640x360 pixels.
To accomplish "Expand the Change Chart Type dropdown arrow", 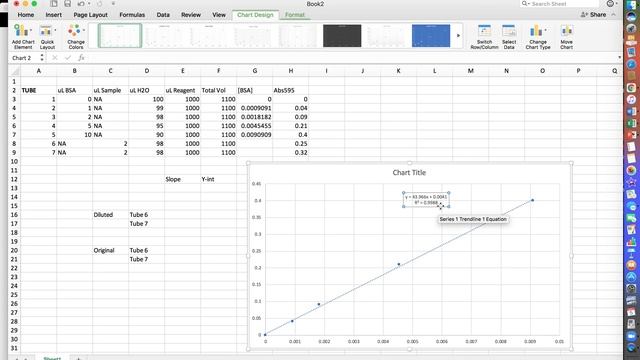I will click(x=546, y=30).
